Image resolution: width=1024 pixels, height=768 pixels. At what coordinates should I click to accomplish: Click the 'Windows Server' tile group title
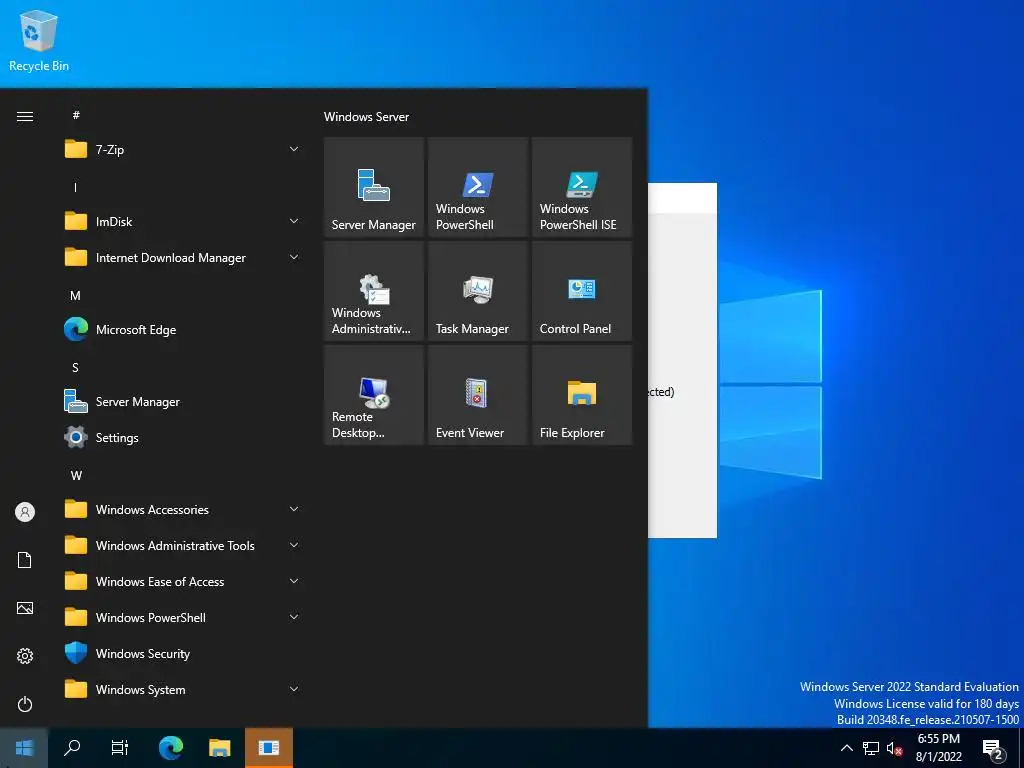[x=366, y=117]
